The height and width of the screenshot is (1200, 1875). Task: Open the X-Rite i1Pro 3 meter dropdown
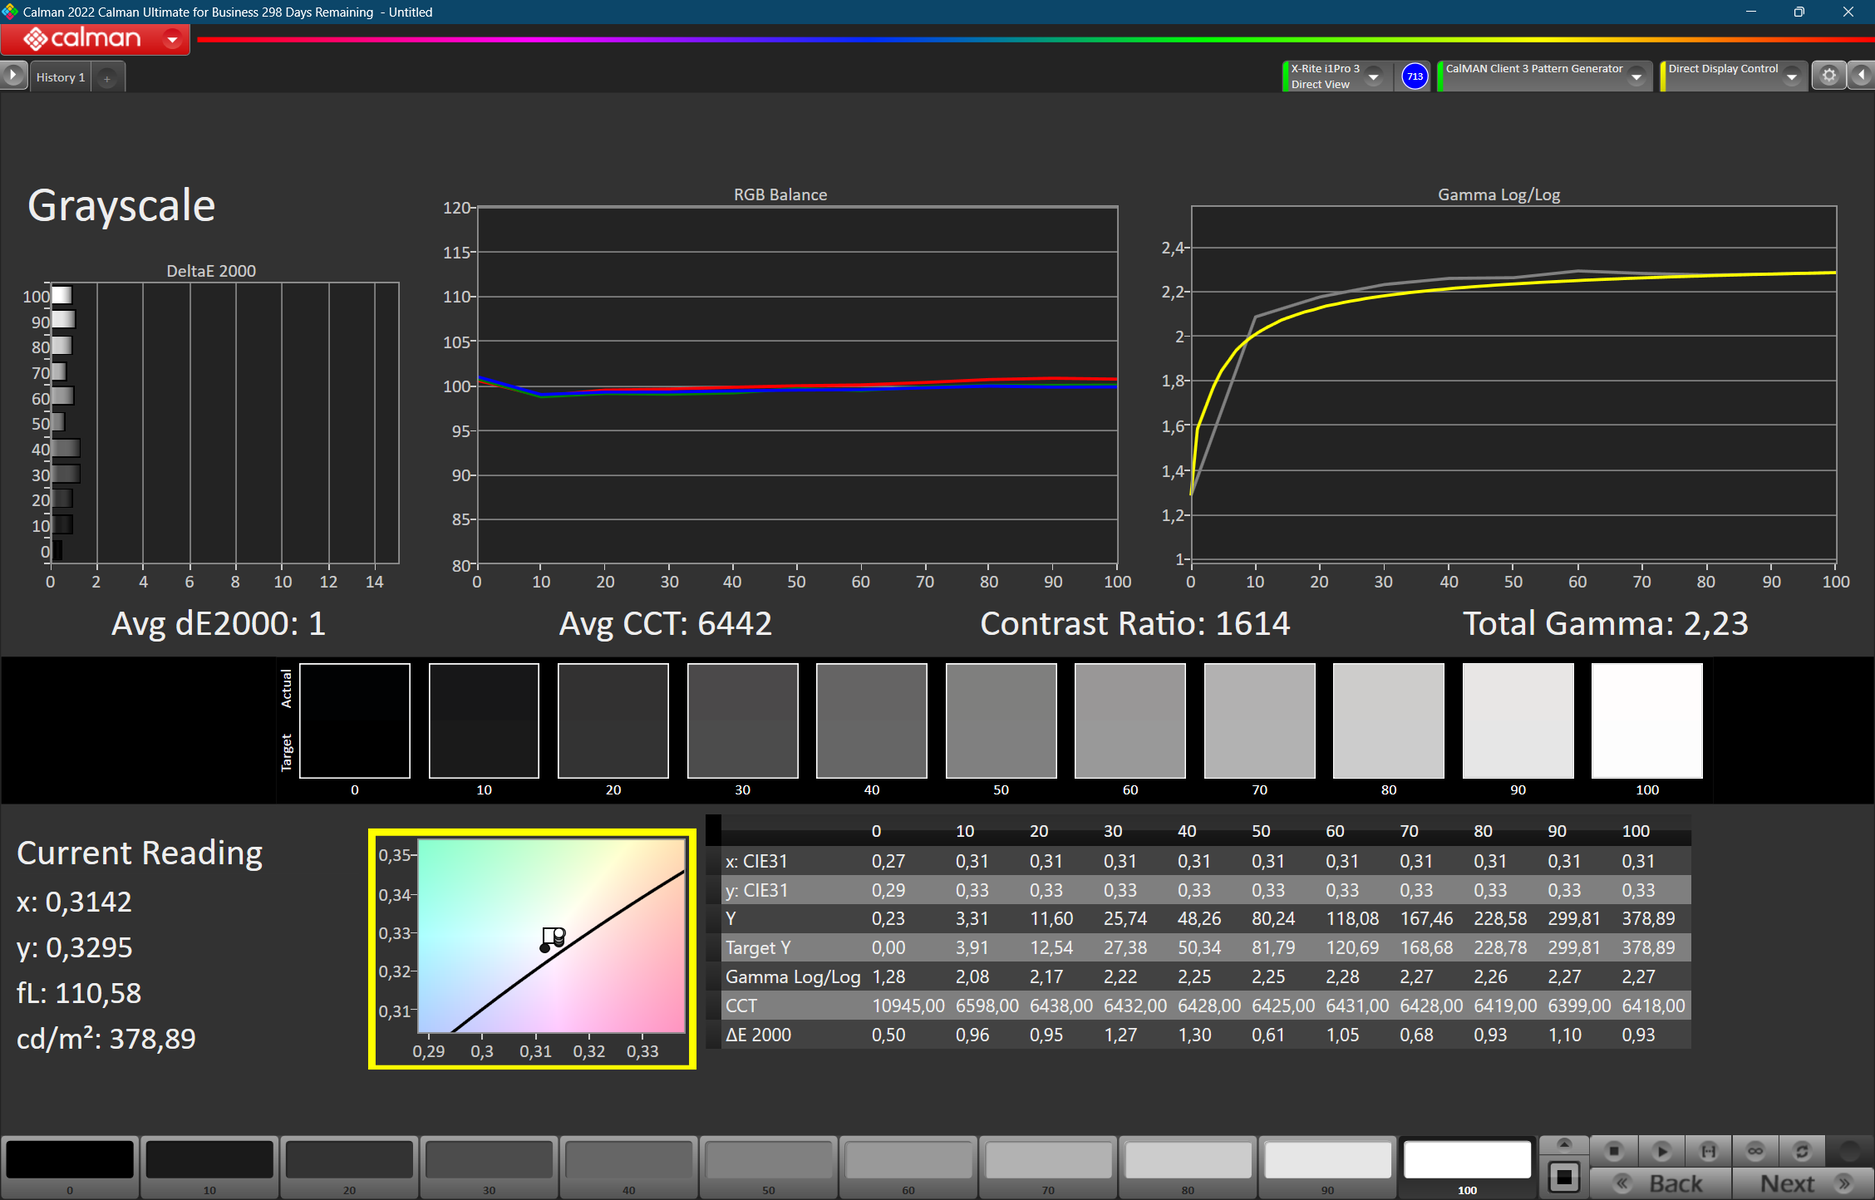point(1374,77)
